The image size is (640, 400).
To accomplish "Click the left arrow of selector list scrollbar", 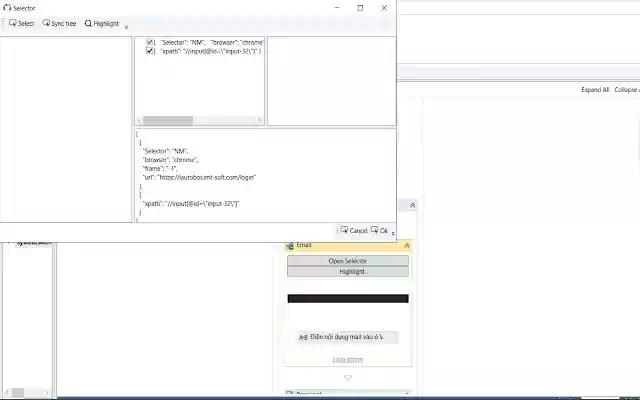I will (x=139, y=120).
